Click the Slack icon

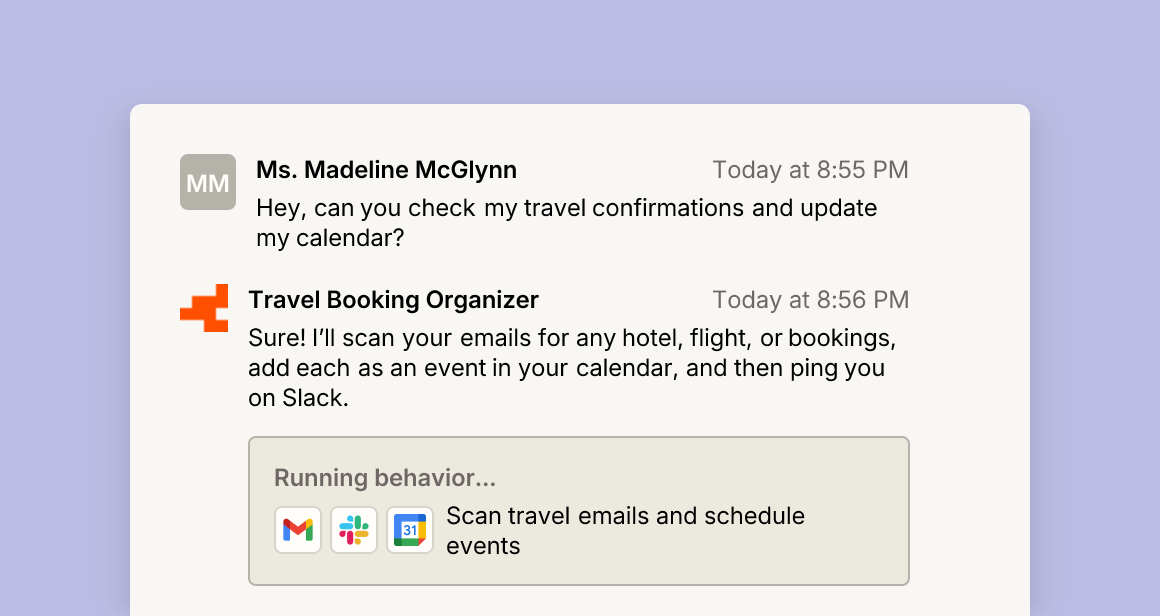(x=354, y=530)
